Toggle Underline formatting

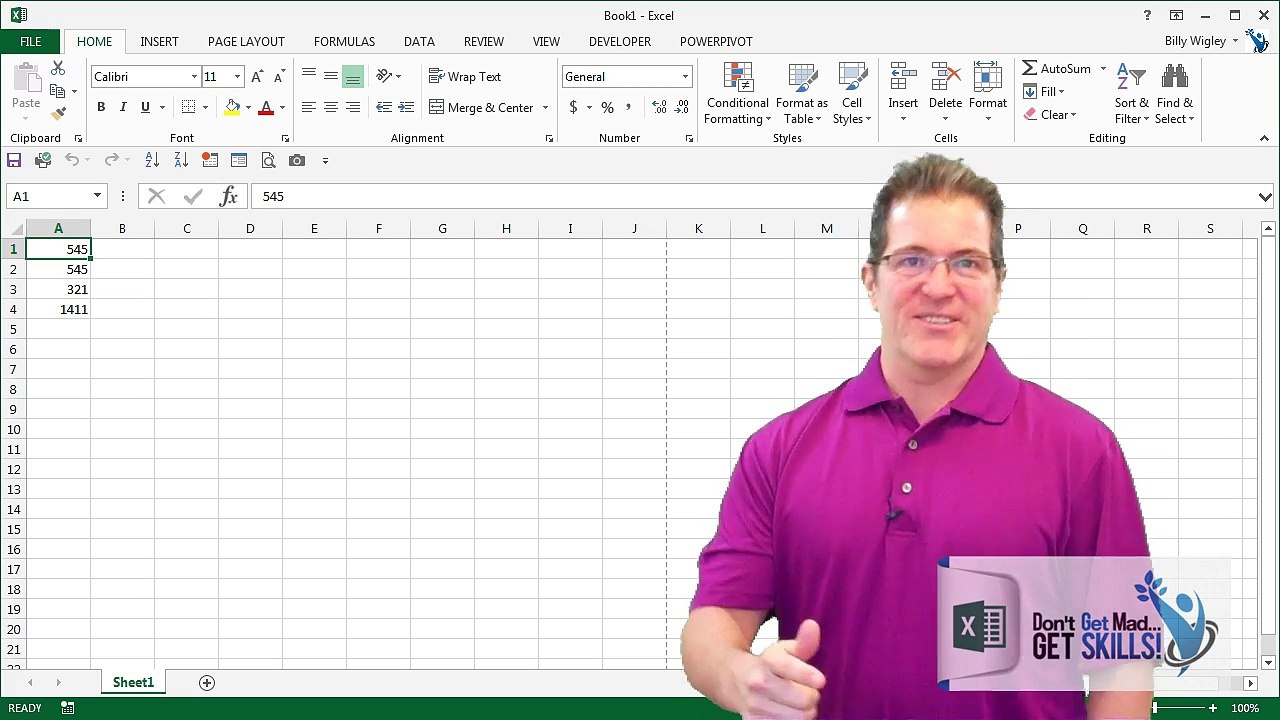(145, 107)
